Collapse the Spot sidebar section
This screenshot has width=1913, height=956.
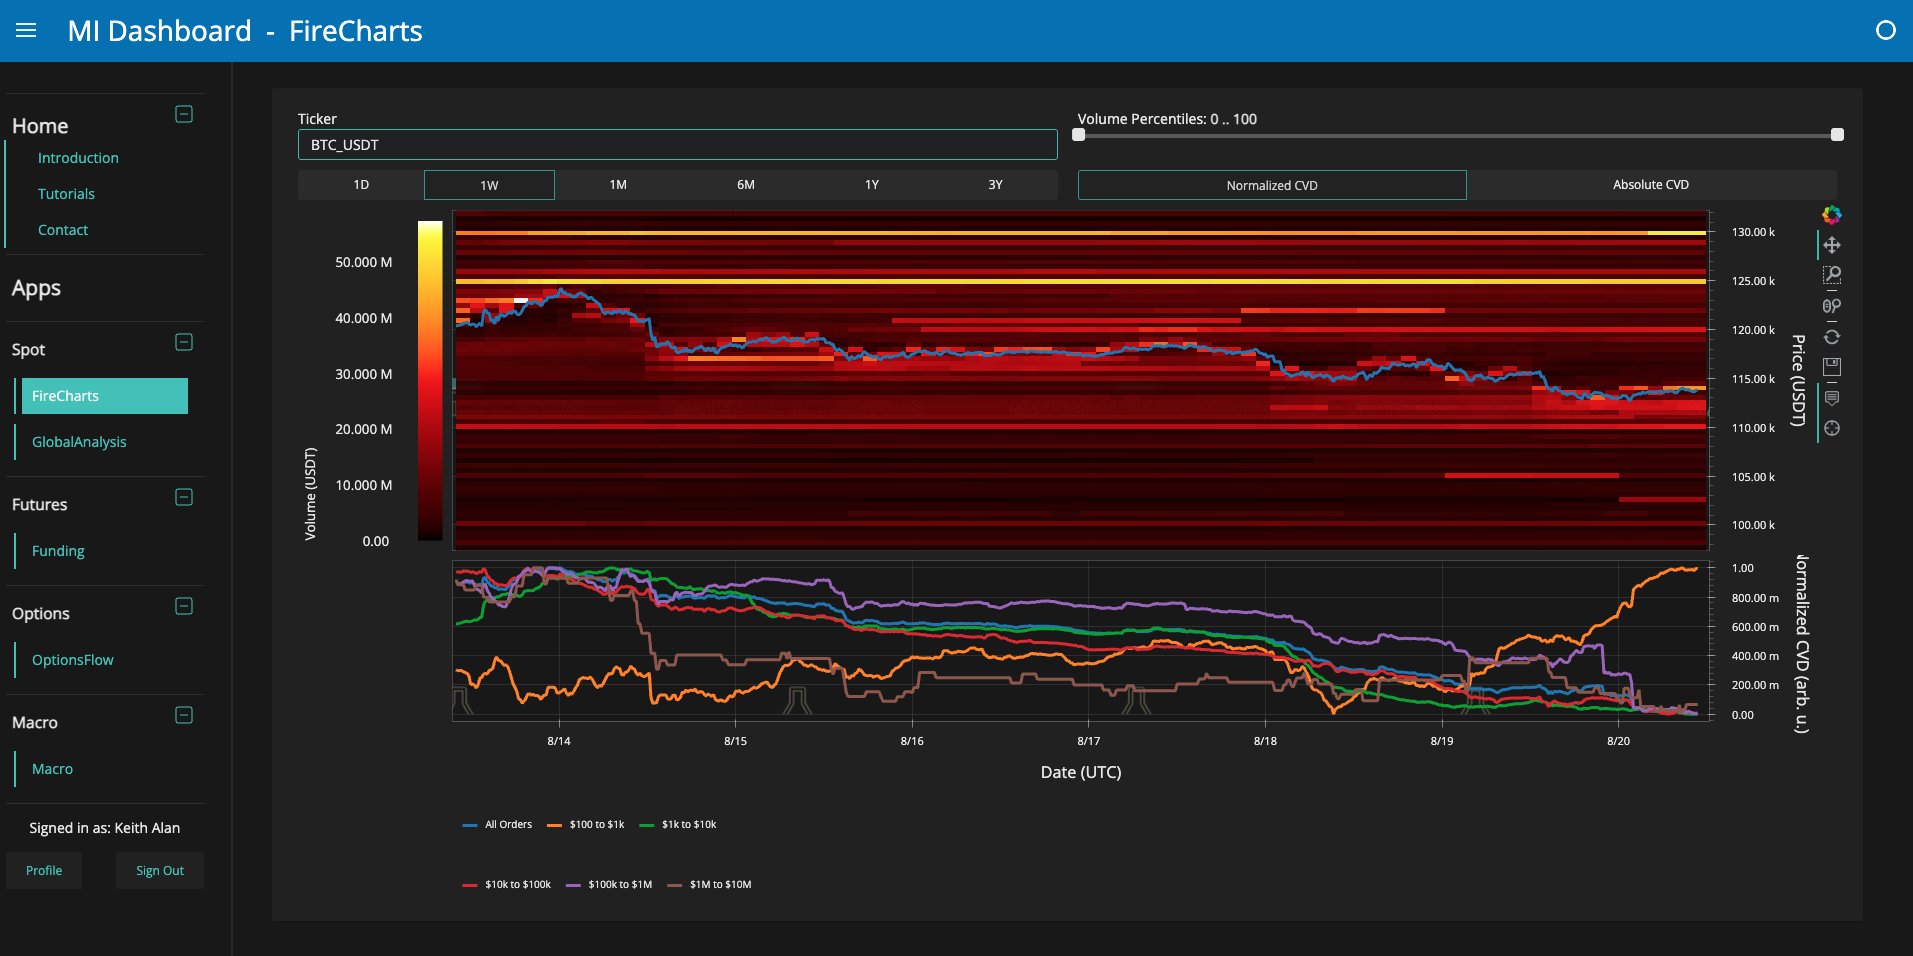pos(184,342)
